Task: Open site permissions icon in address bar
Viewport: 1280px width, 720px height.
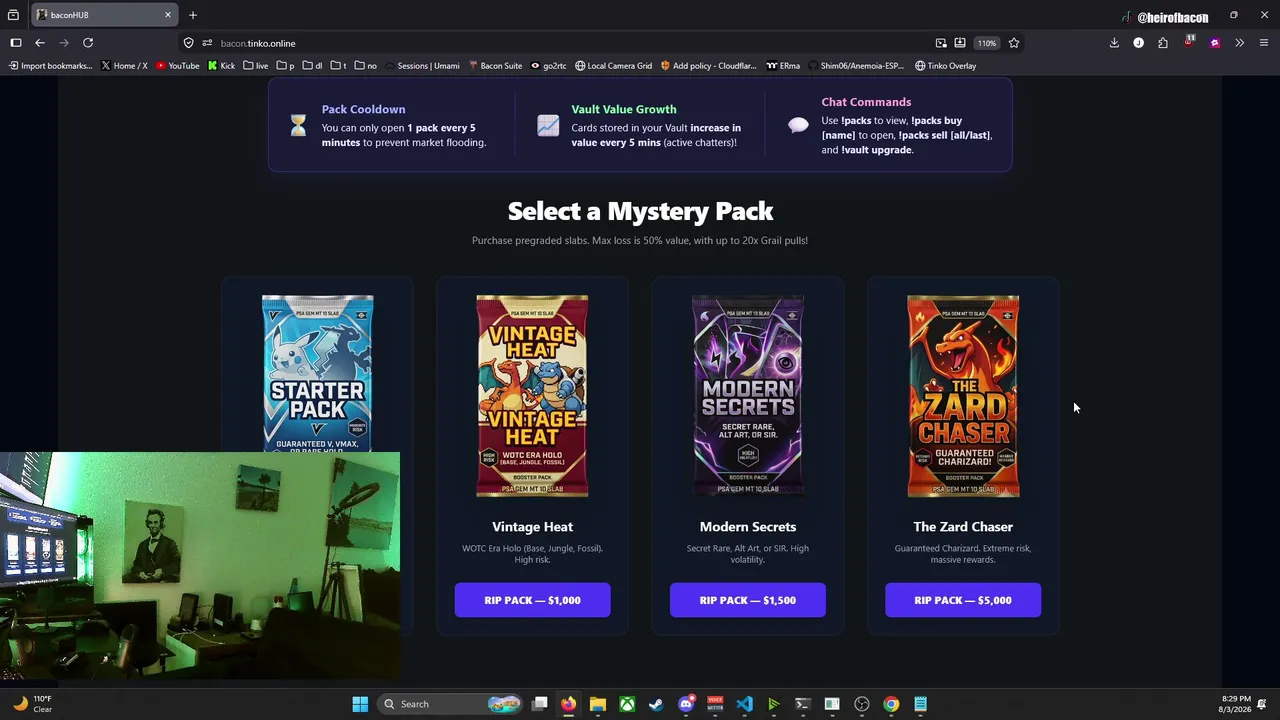Action: tap(207, 43)
